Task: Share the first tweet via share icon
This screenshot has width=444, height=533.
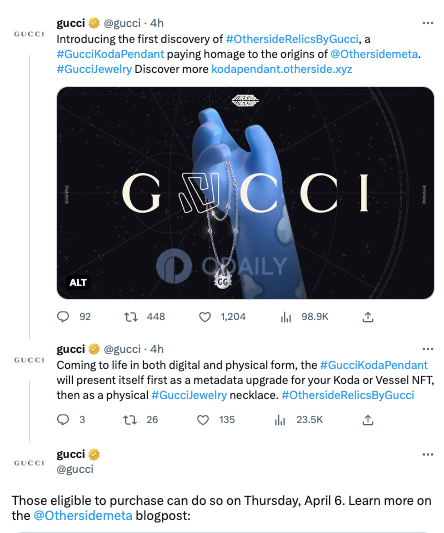Action: click(368, 317)
